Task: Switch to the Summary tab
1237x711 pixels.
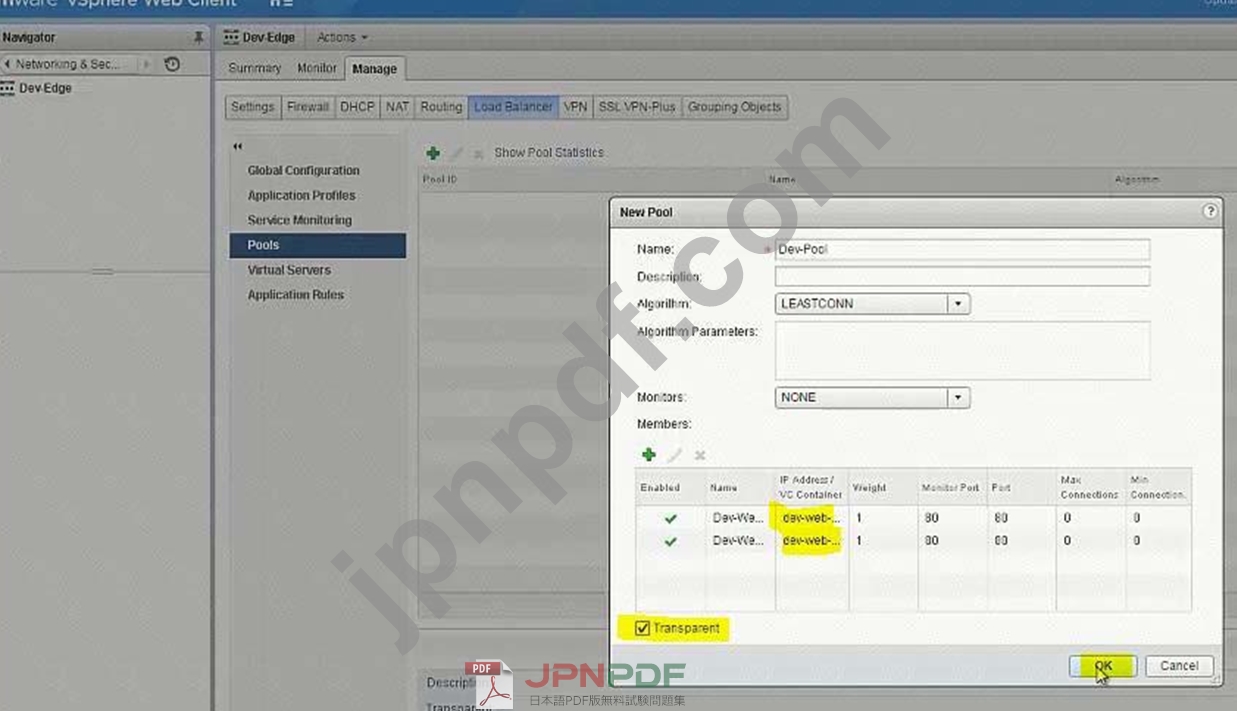Action: [x=255, y=68]
